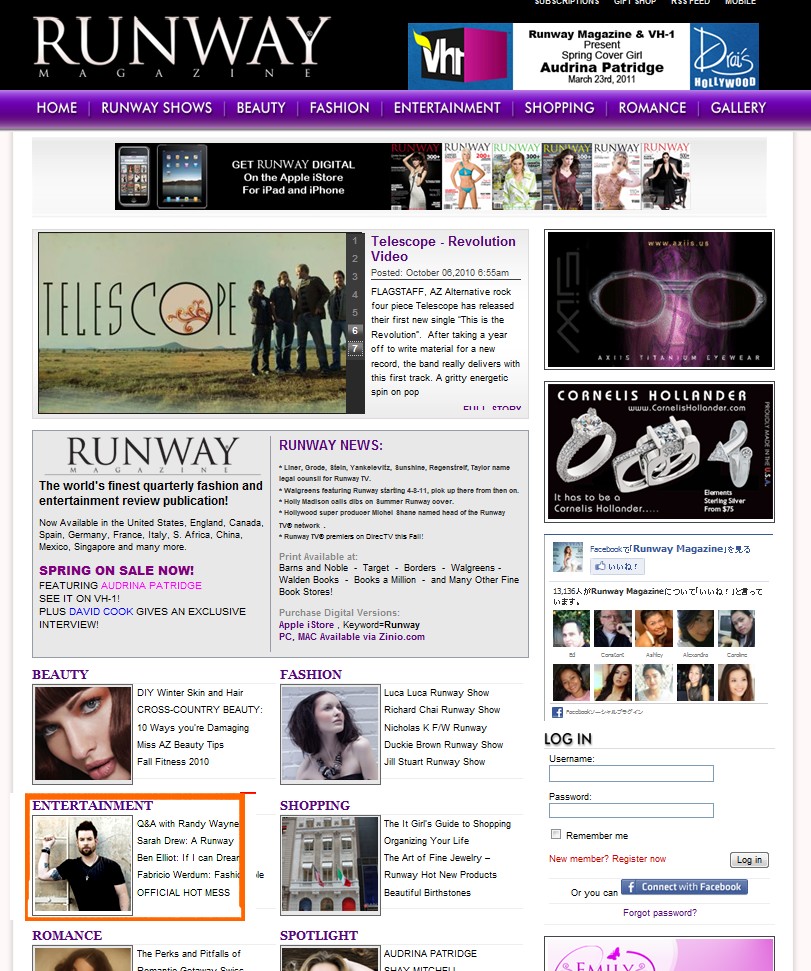Open PC, MAC Available via Zinio.com link

352,637
